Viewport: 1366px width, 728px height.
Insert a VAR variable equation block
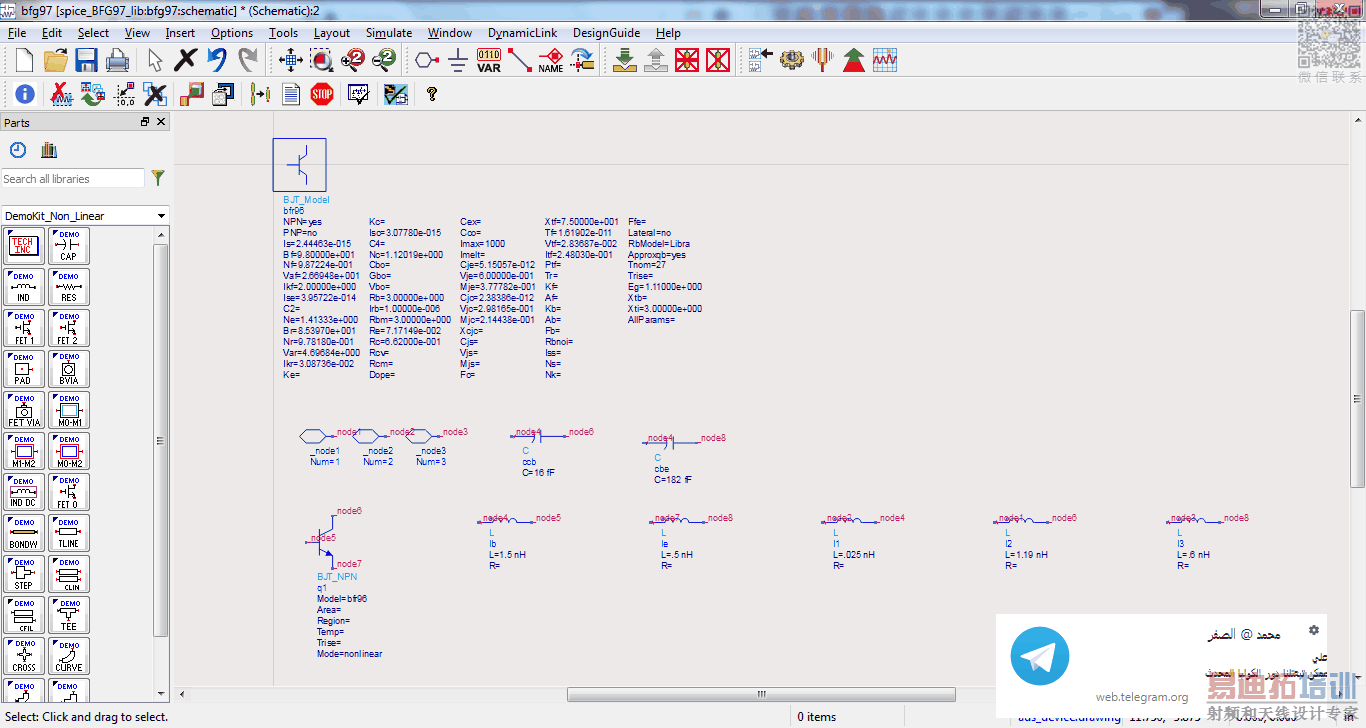(x=489, y=60)
